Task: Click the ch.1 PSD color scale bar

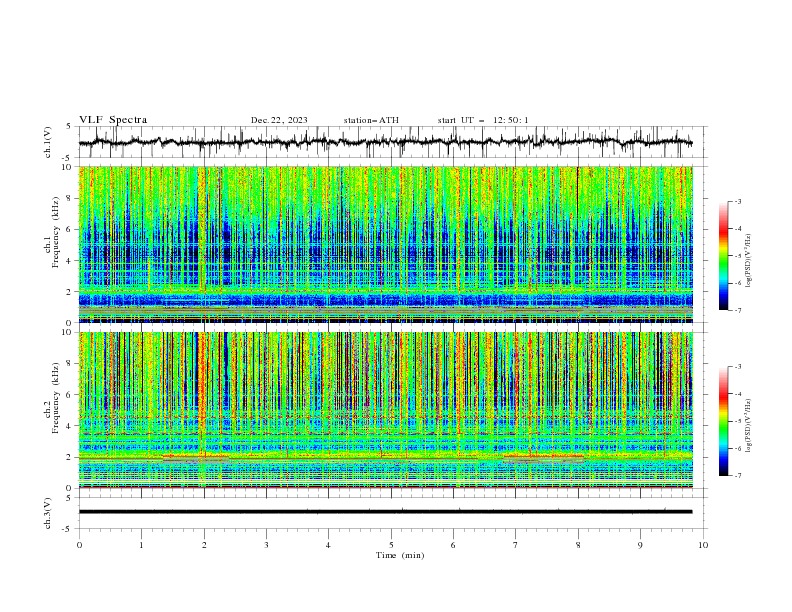Action: [723, 256]
